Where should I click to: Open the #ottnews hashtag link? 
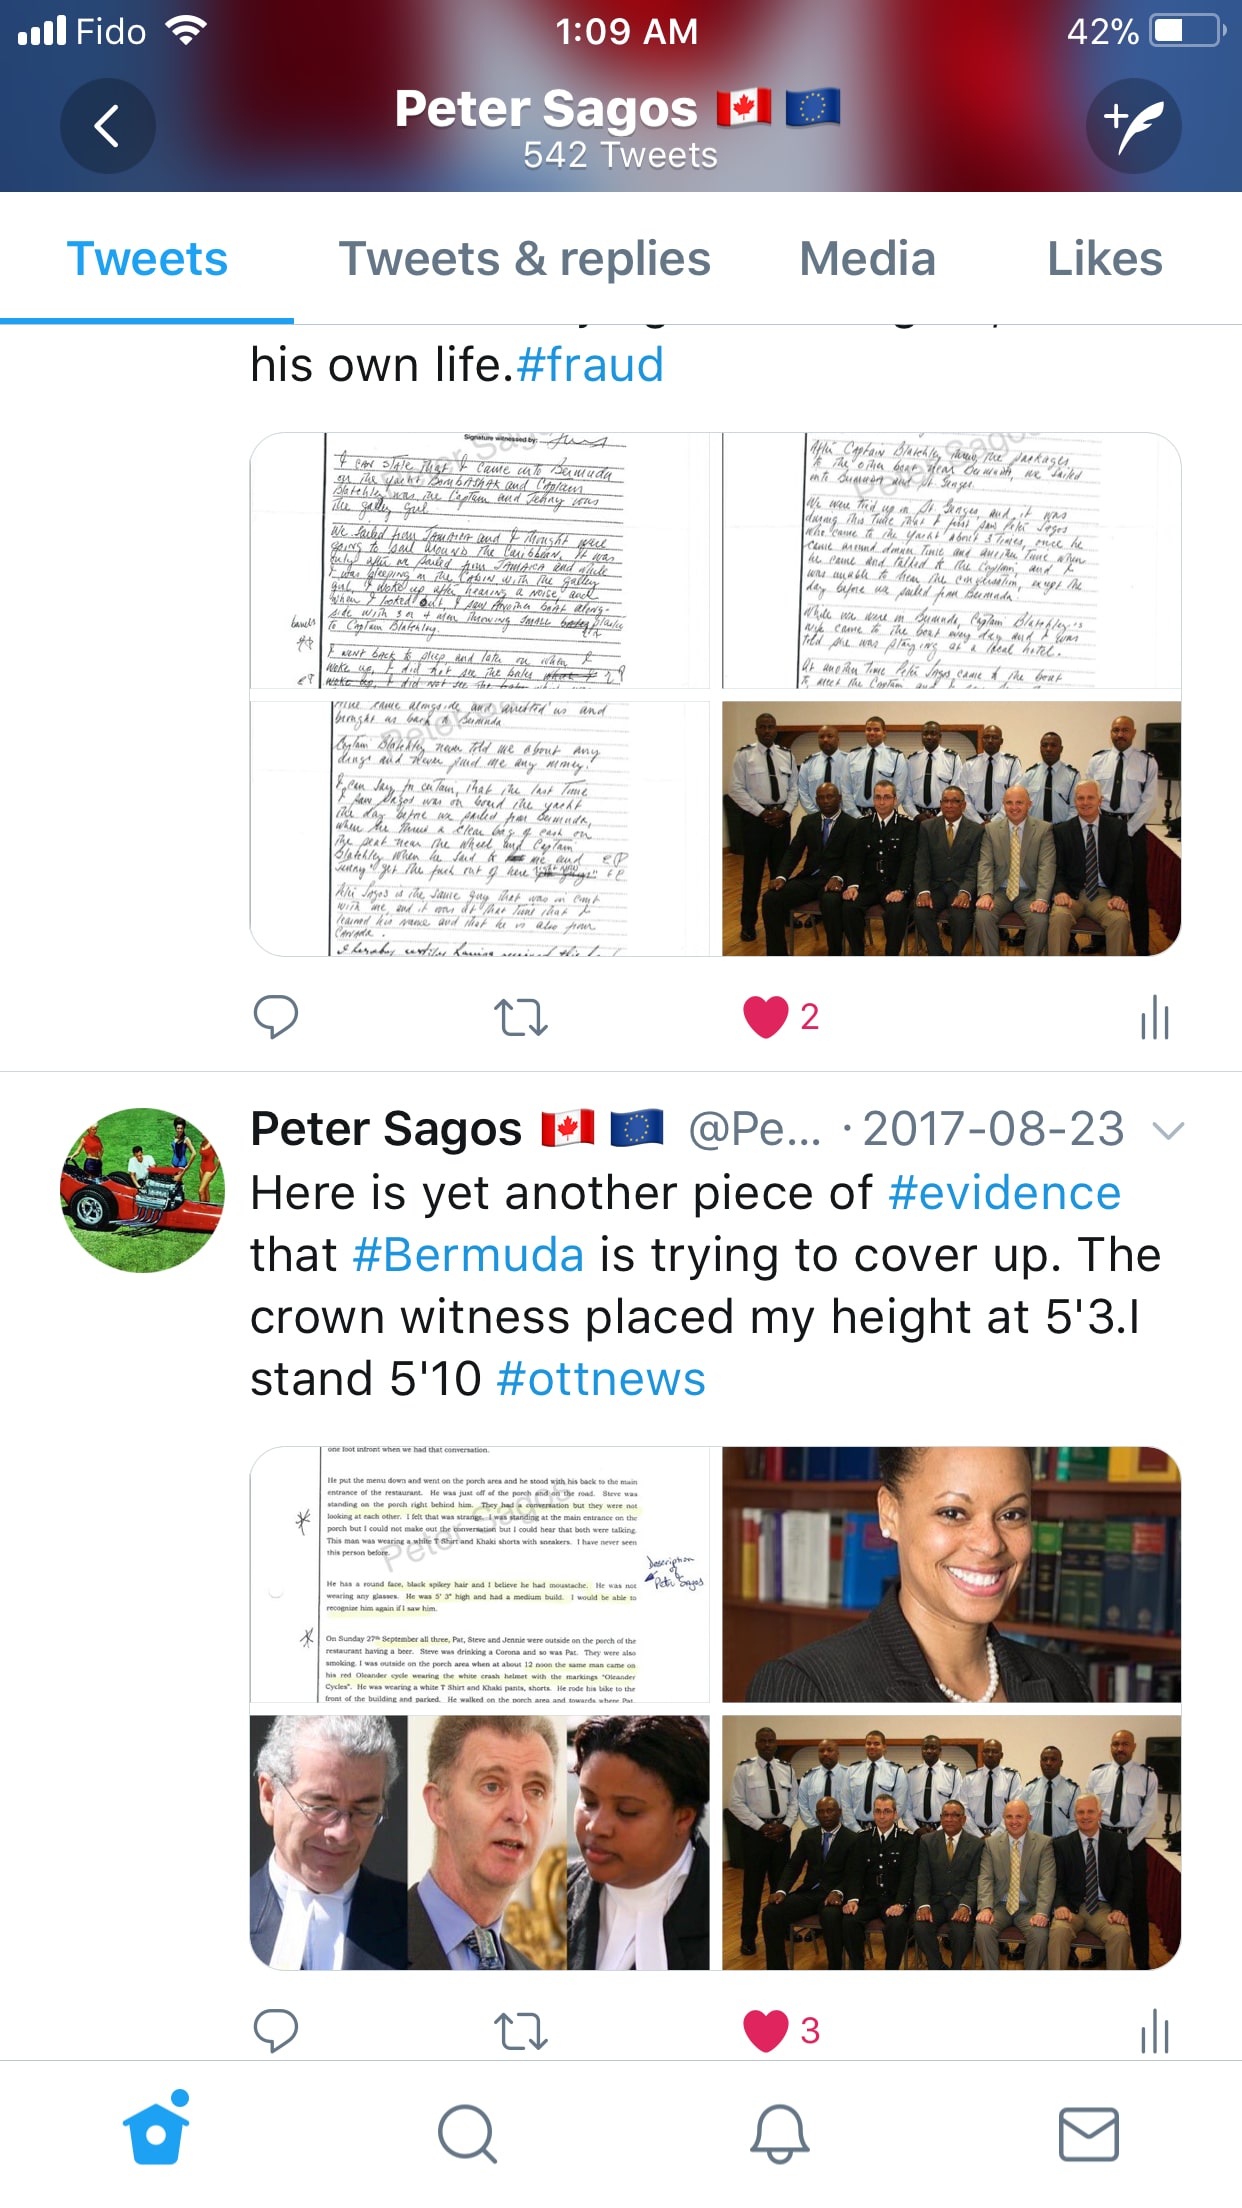(601, 1379)
